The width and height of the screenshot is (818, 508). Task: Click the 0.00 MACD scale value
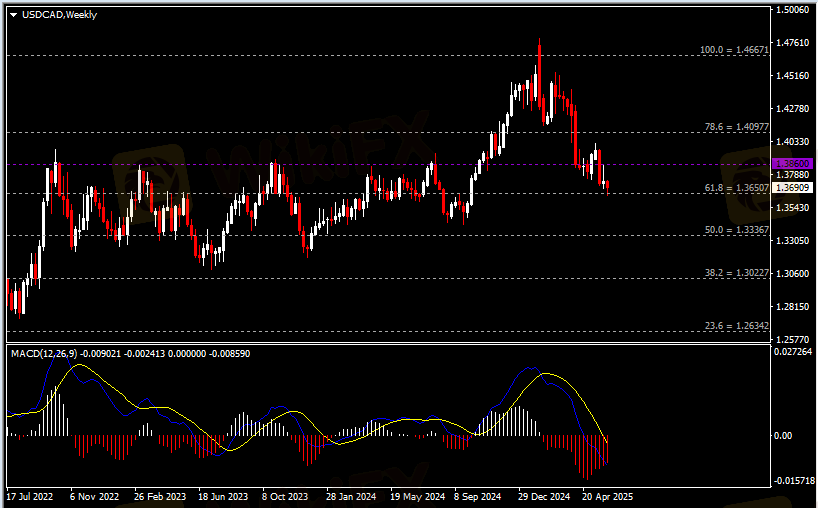point(783,436)
